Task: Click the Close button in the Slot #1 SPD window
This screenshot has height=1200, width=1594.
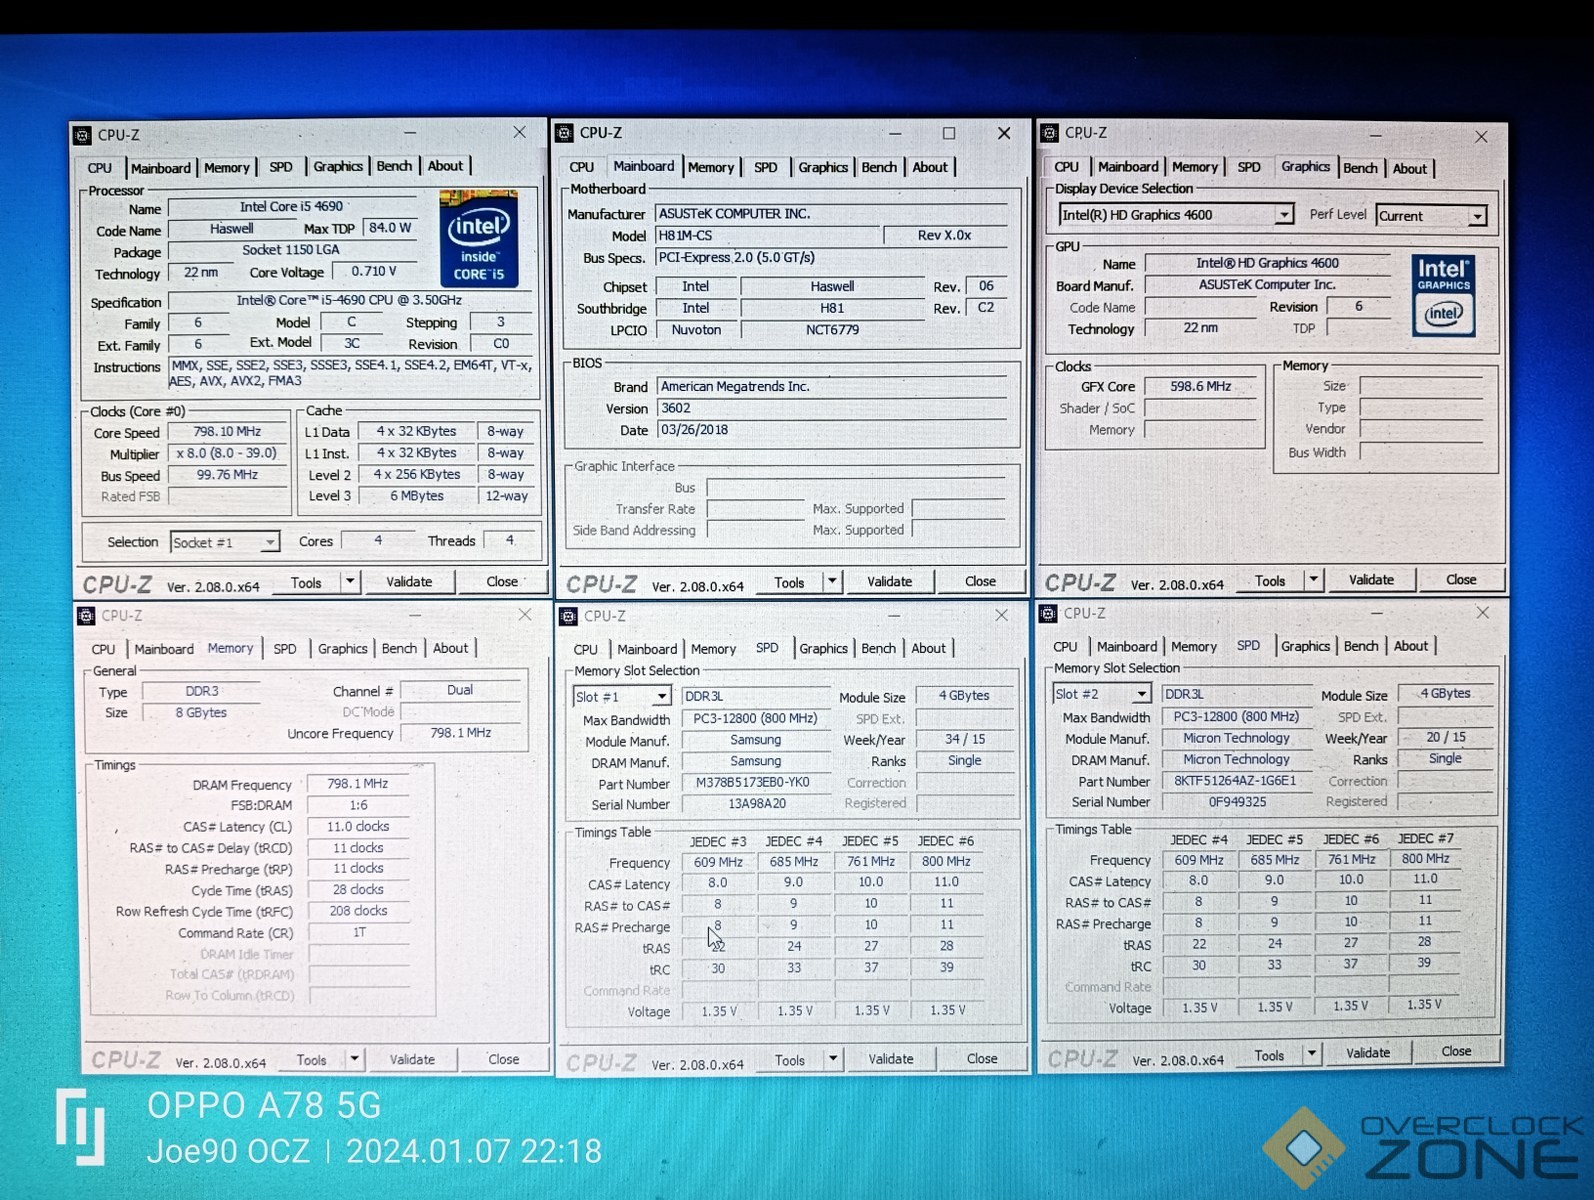Action: (981, 1059)
